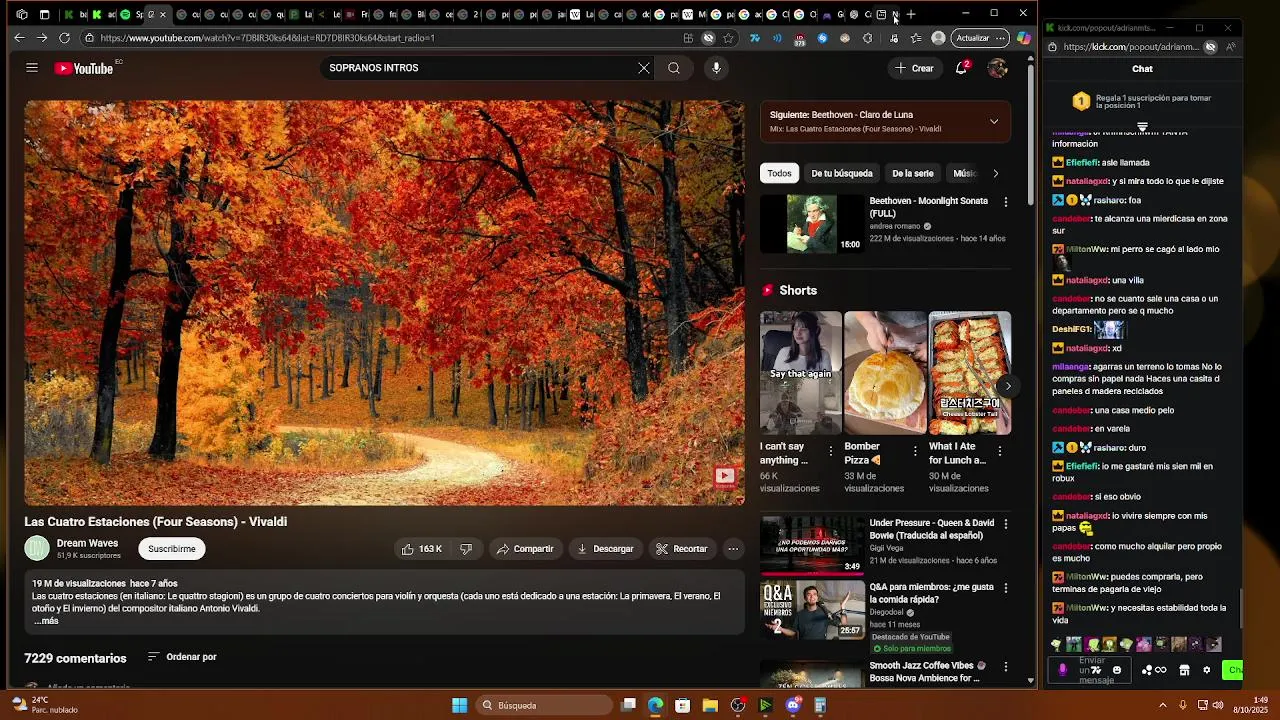Open emoji picker in Kick chat input

(1117, 670)
